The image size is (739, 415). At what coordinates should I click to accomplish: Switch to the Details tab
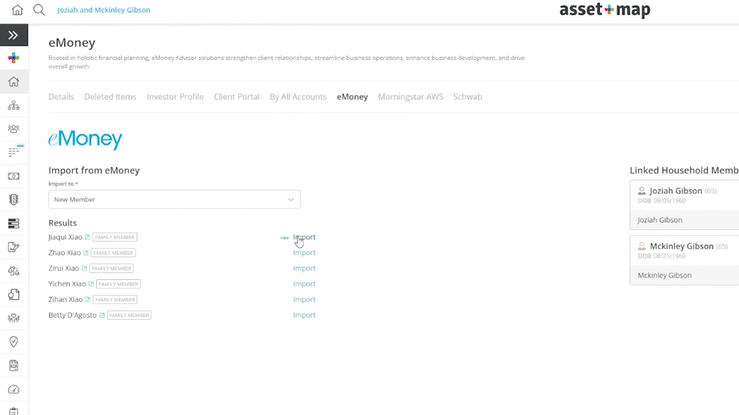(x=61, y=97)
